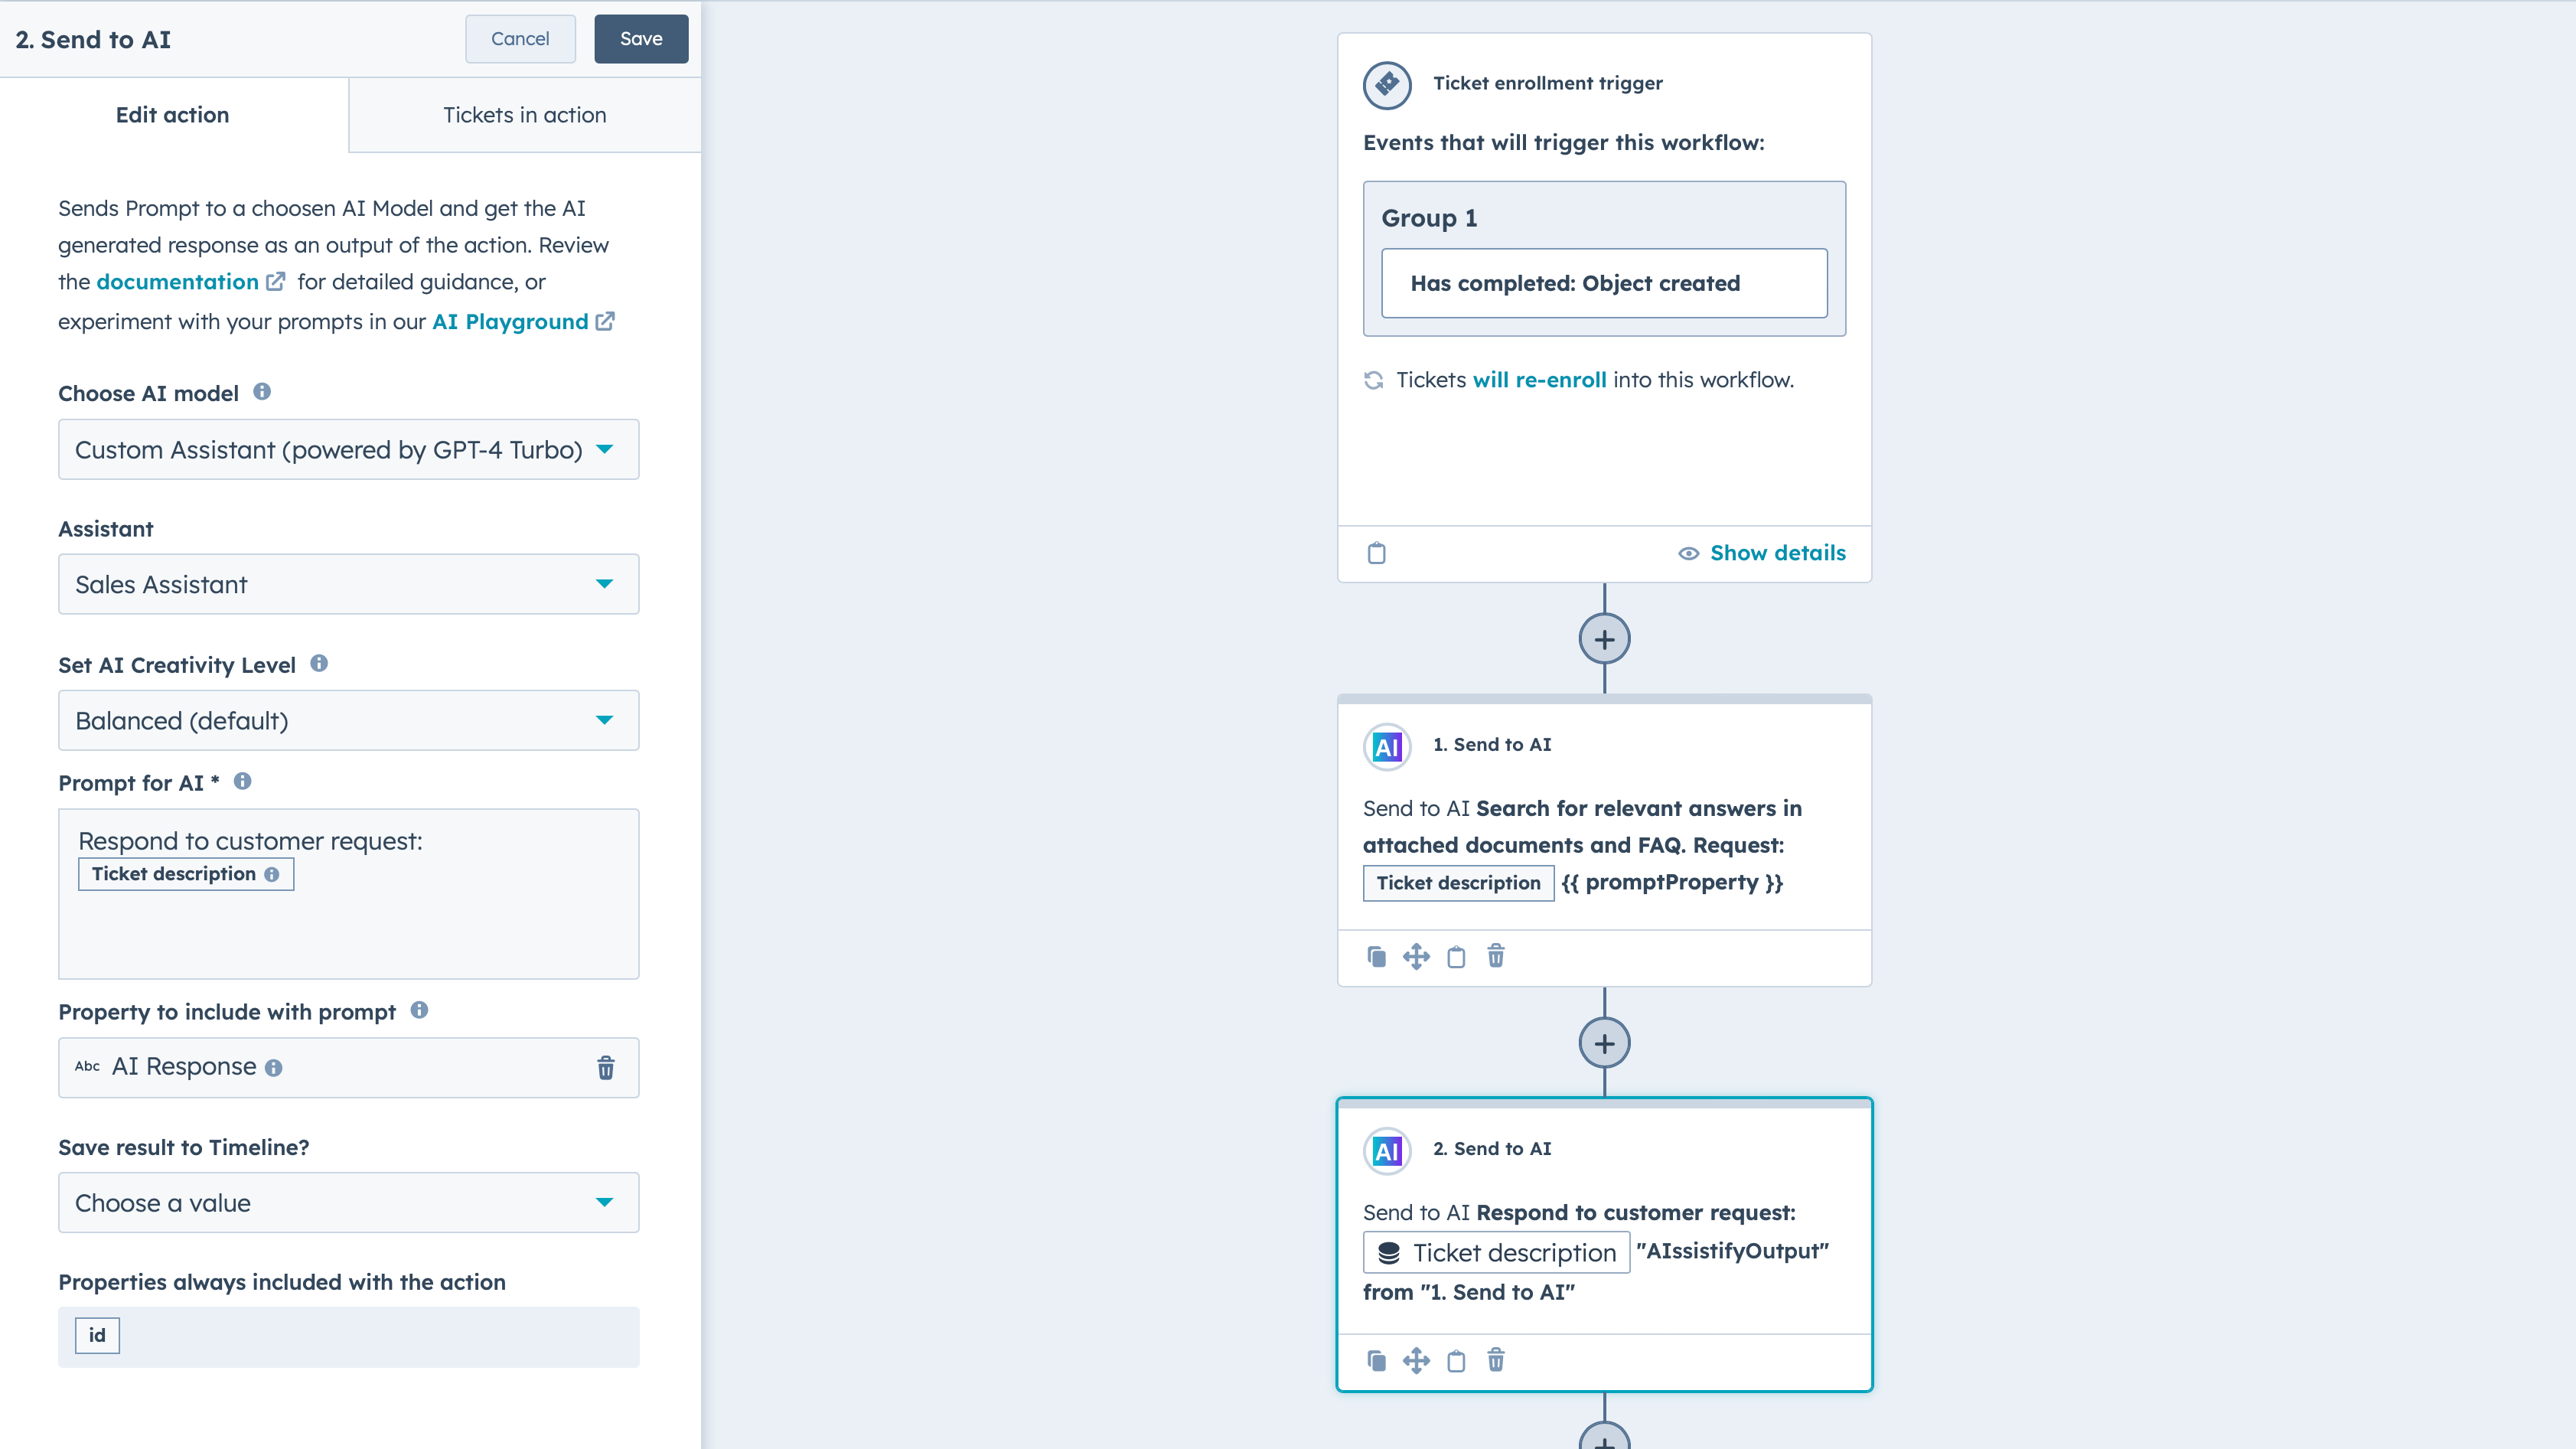Click info icon next to AI Response
The image size is (2576, 1449).
point(274,1068)
